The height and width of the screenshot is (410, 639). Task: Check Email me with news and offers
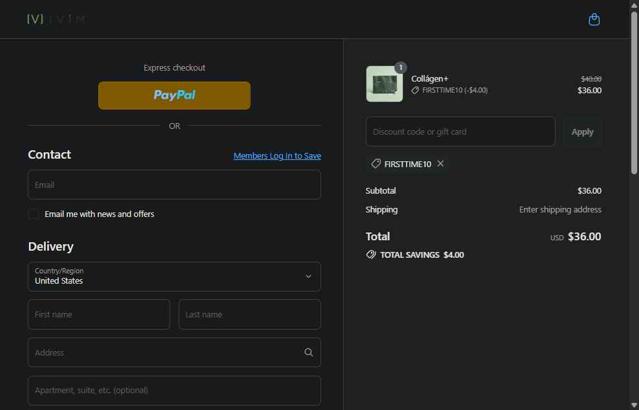point(34,214)
